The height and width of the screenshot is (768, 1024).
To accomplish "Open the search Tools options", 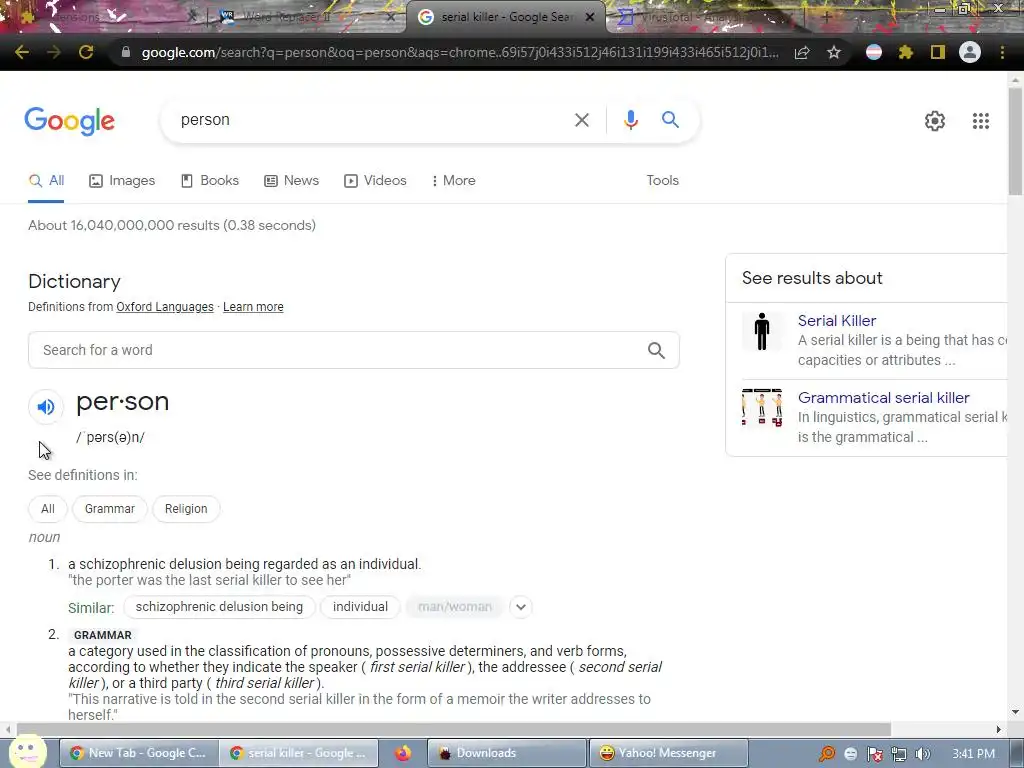I will [662, 181].
